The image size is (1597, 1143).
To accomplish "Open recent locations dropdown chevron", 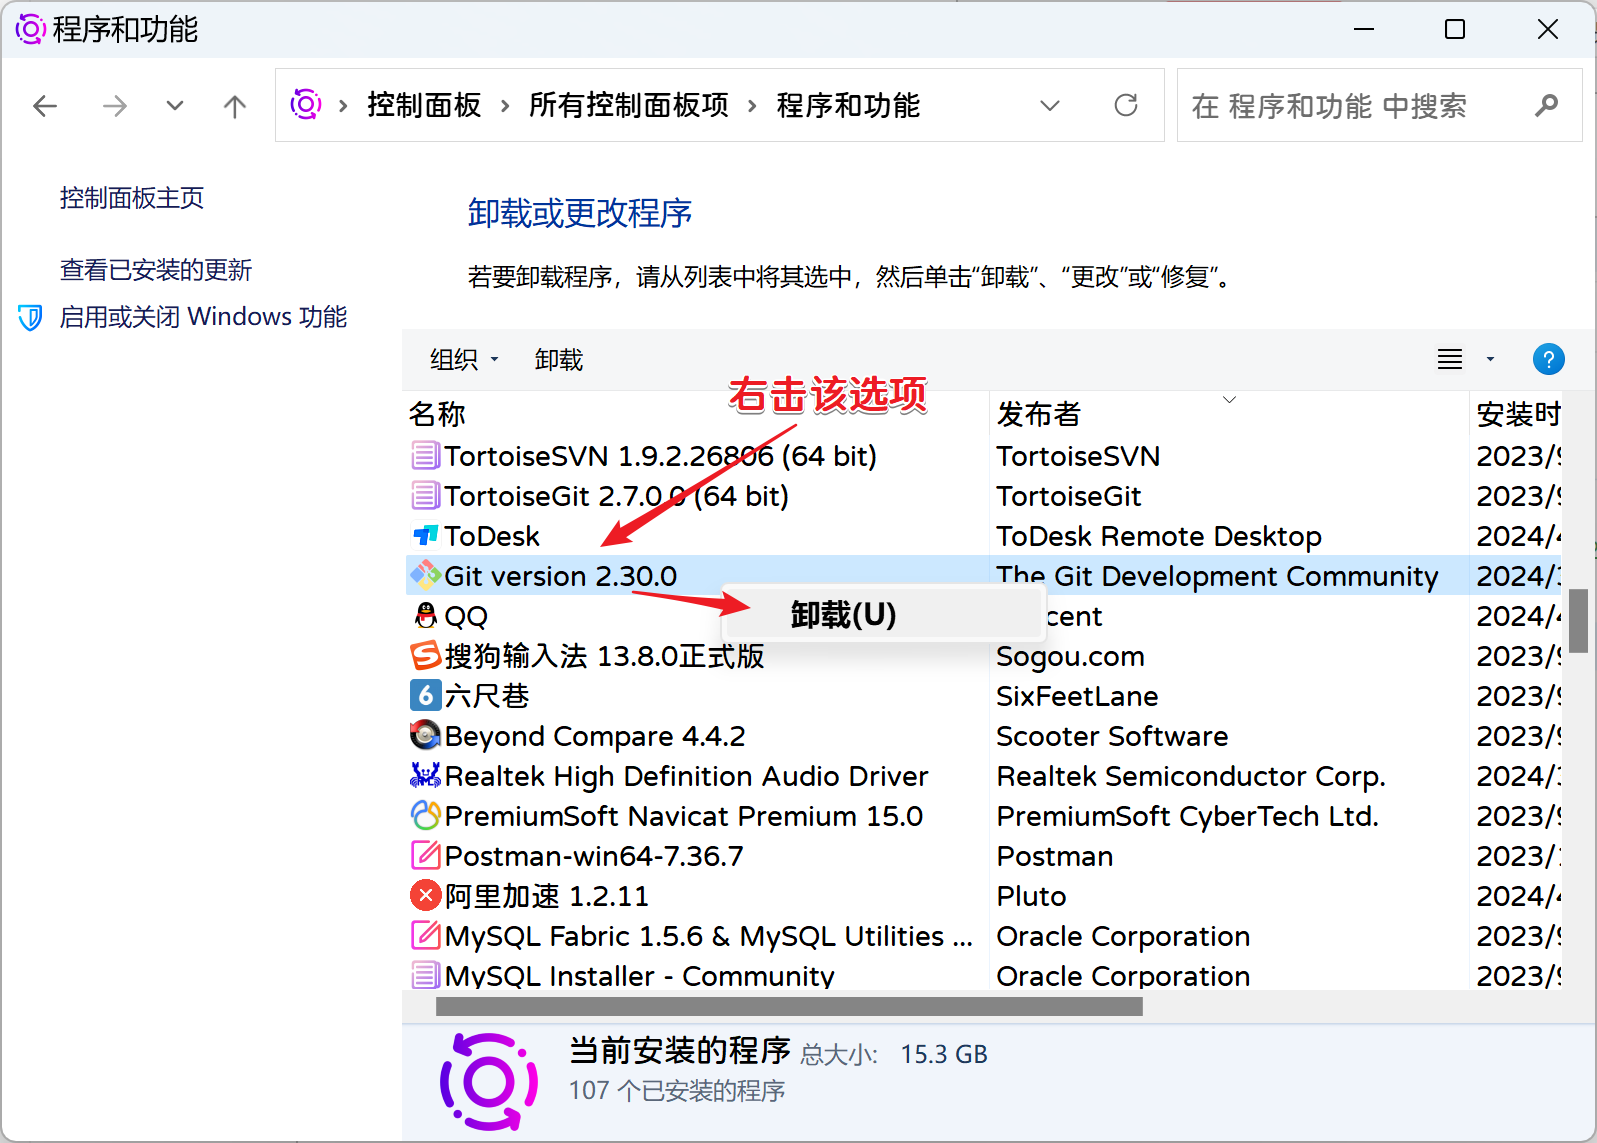I will point(175,105).
